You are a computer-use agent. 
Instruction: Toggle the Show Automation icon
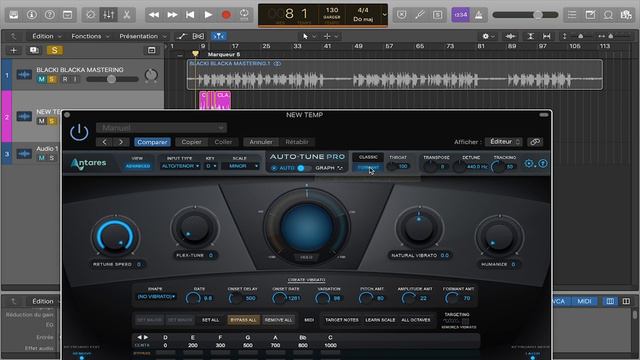coord(182,36)
